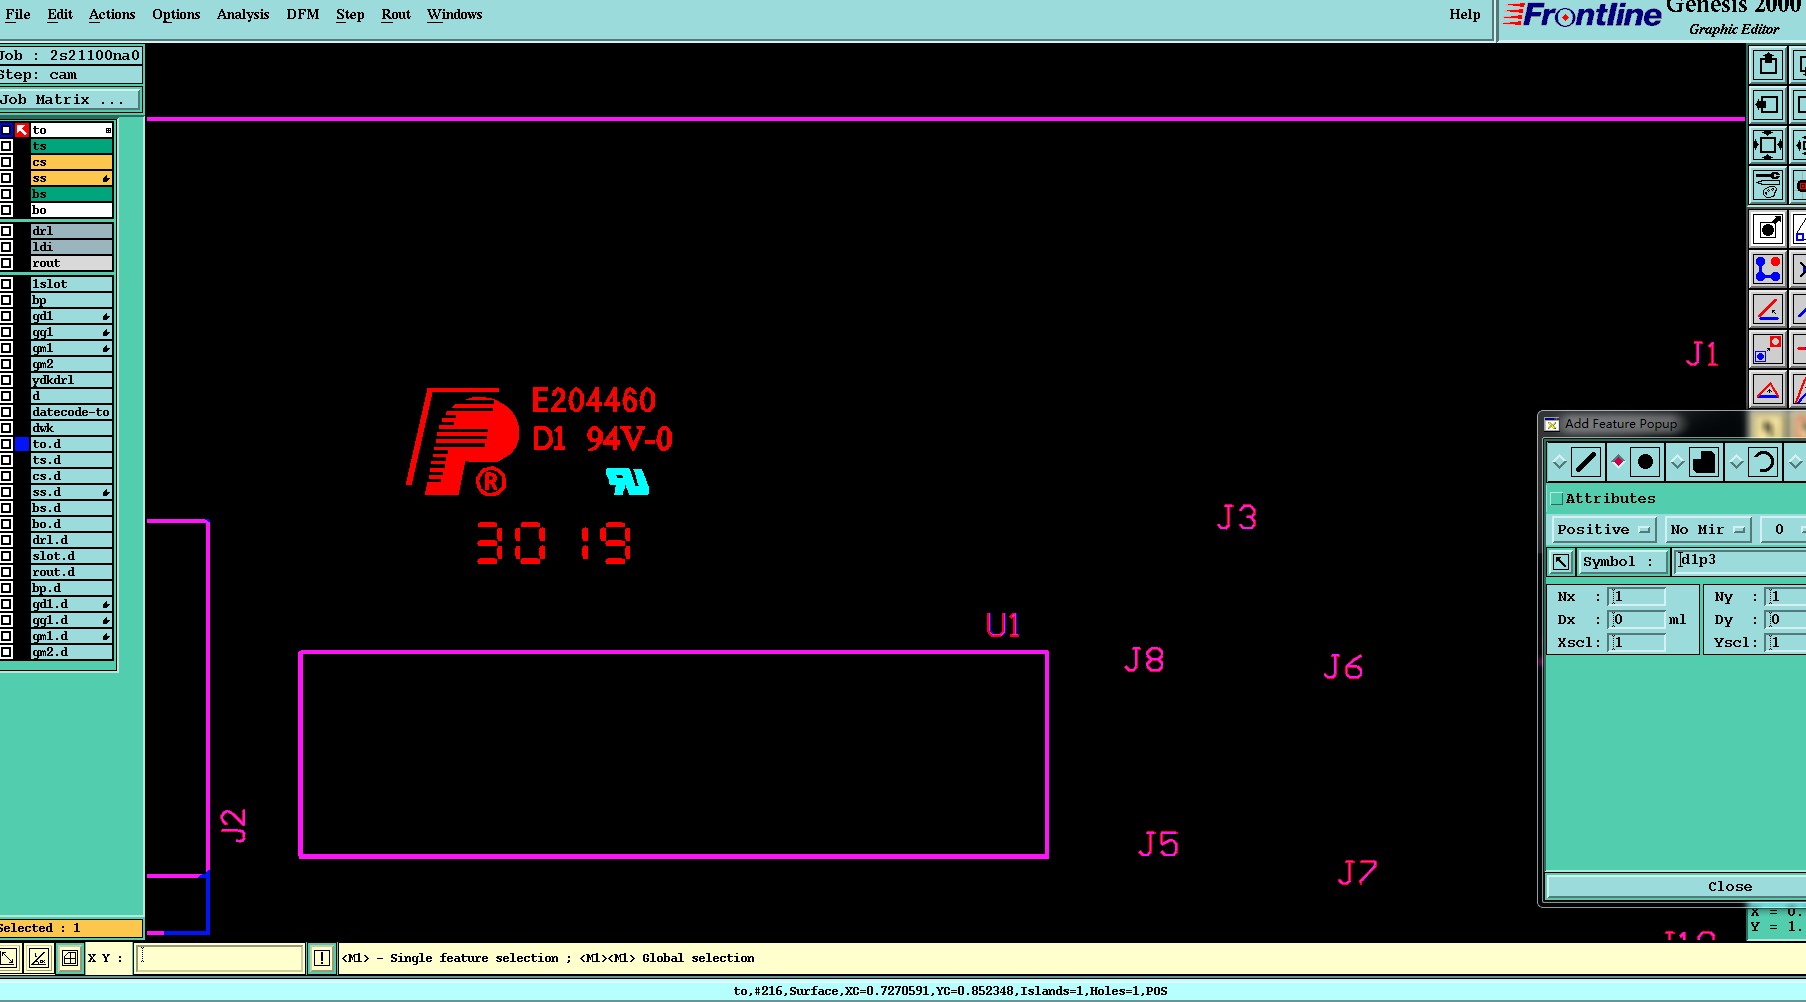Select the gm2.d layer row
The width and height of the screenshot is (1806, 1002).
click(71, 652)
